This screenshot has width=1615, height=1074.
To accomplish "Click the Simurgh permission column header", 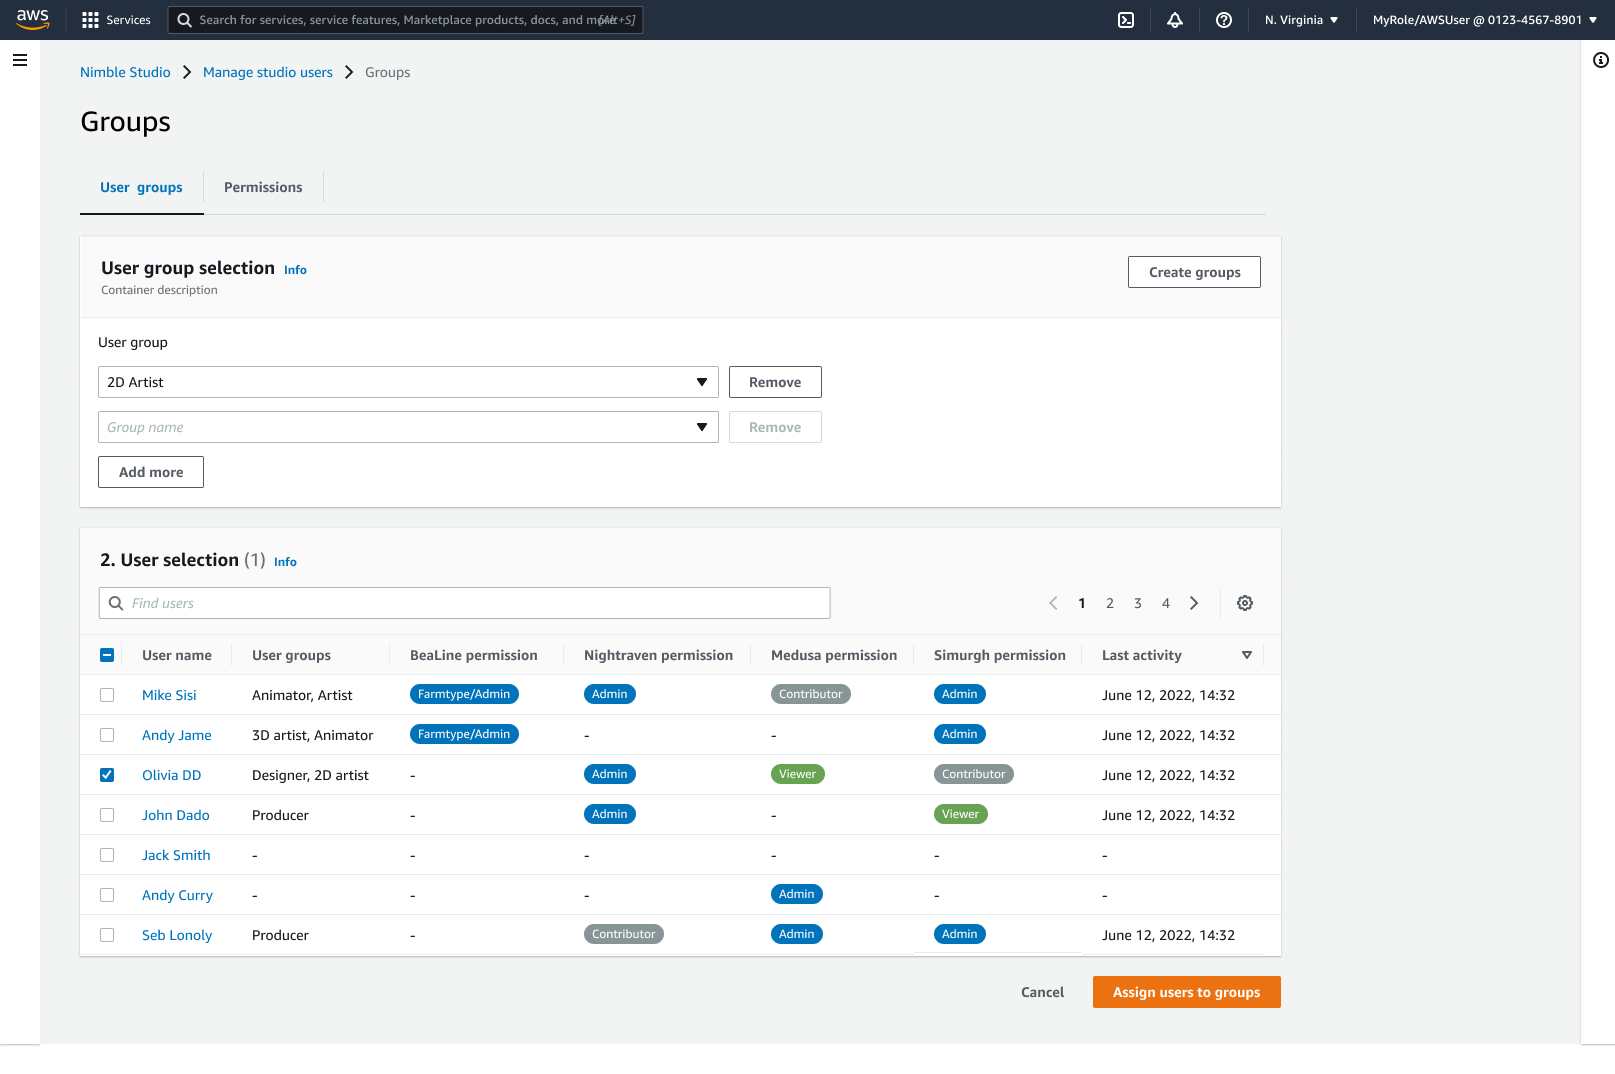I will [x=1000, y=655].
